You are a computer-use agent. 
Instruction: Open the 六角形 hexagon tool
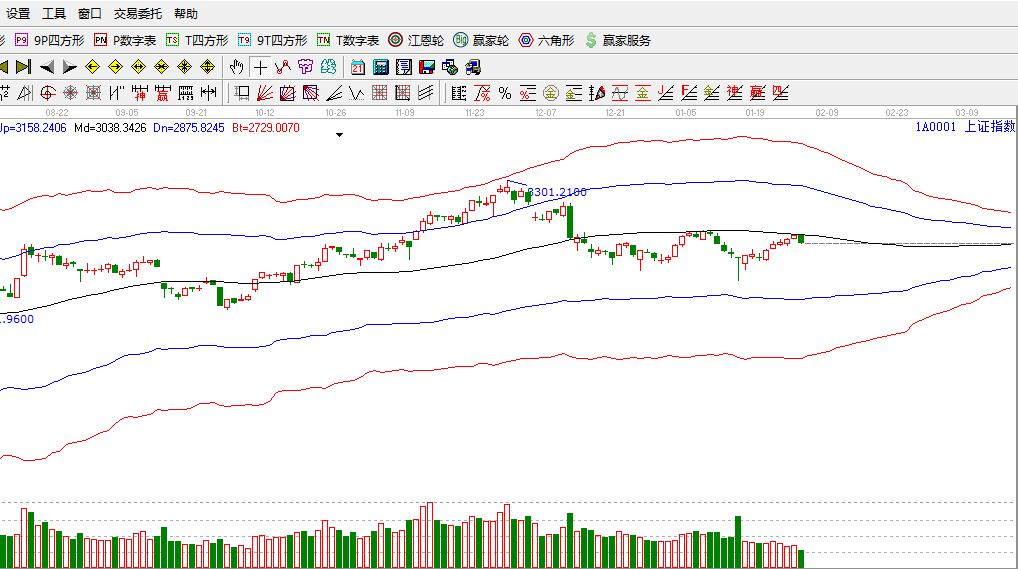[x=545, y=40]
